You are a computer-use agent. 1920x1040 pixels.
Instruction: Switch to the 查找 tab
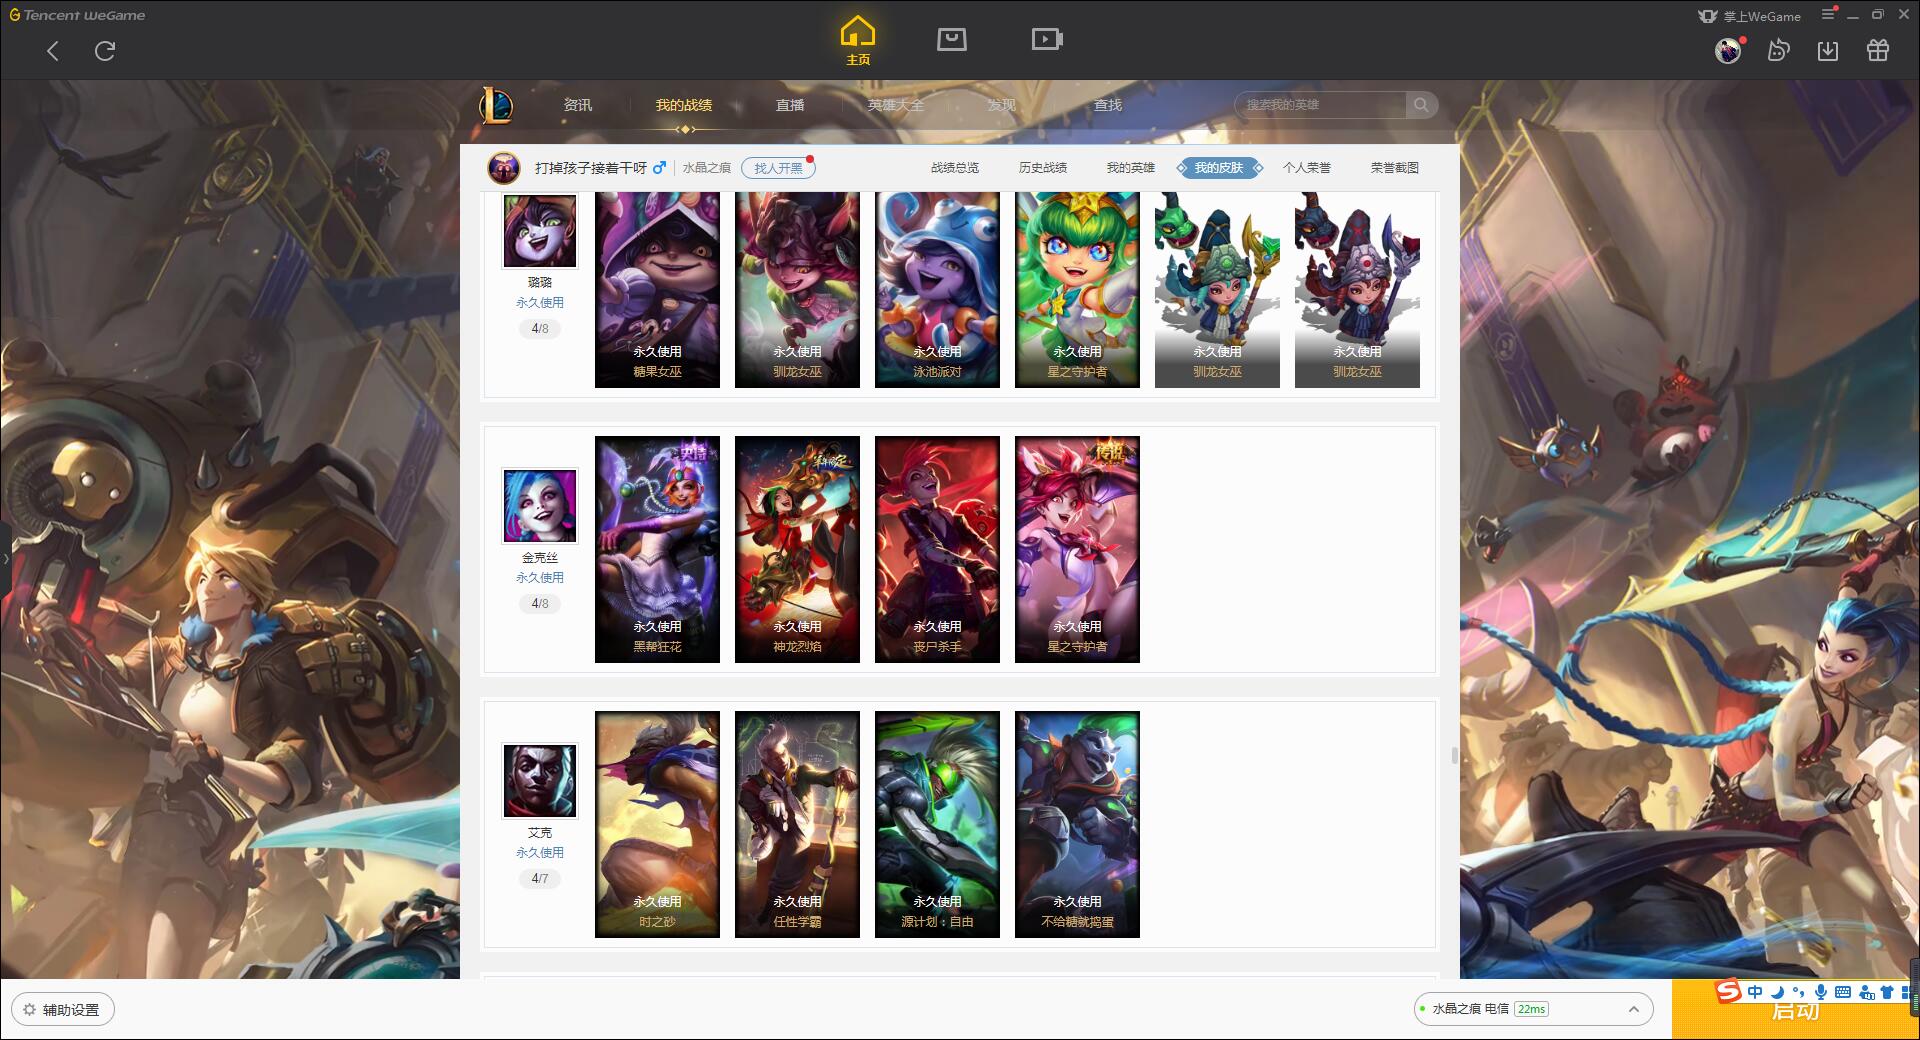coord(1108,105)
